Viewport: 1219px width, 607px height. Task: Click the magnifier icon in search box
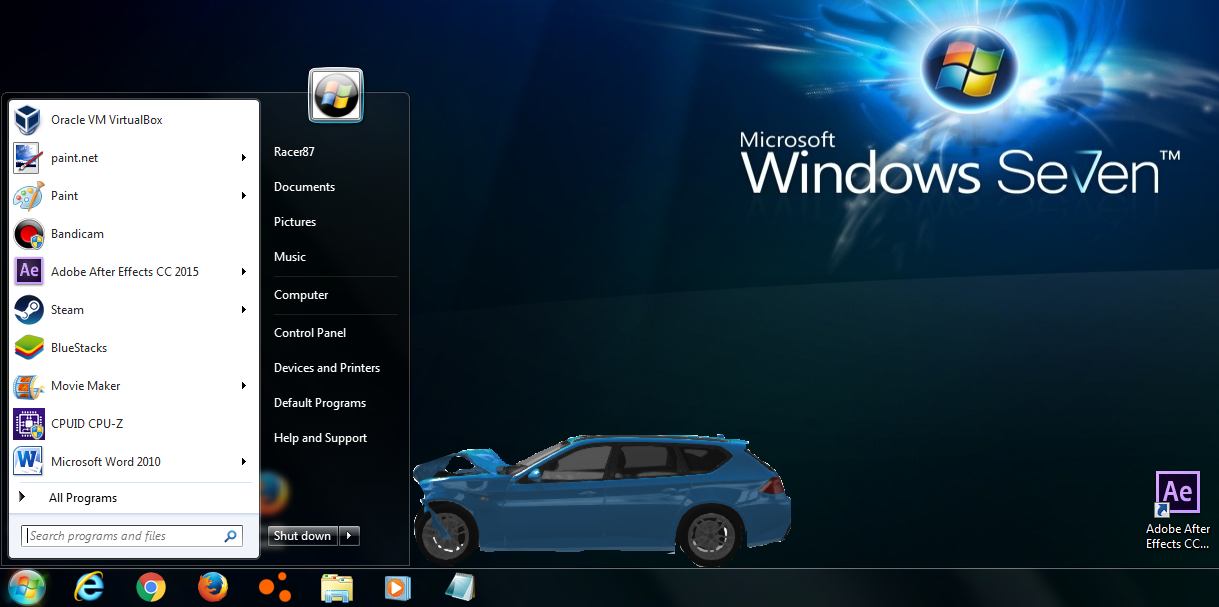[x=231, y=536]
